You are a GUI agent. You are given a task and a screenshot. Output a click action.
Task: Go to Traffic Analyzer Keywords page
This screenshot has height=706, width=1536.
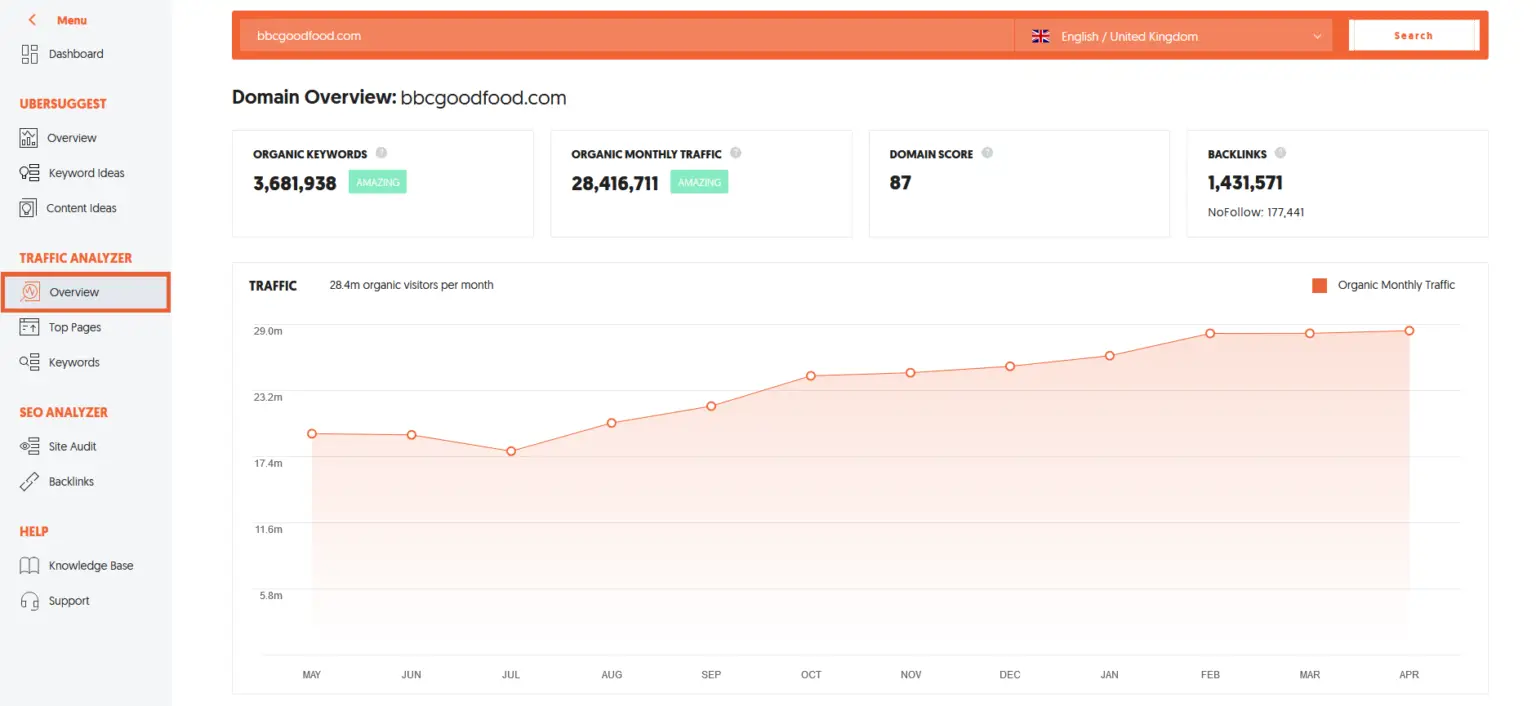tap(73, 362)
